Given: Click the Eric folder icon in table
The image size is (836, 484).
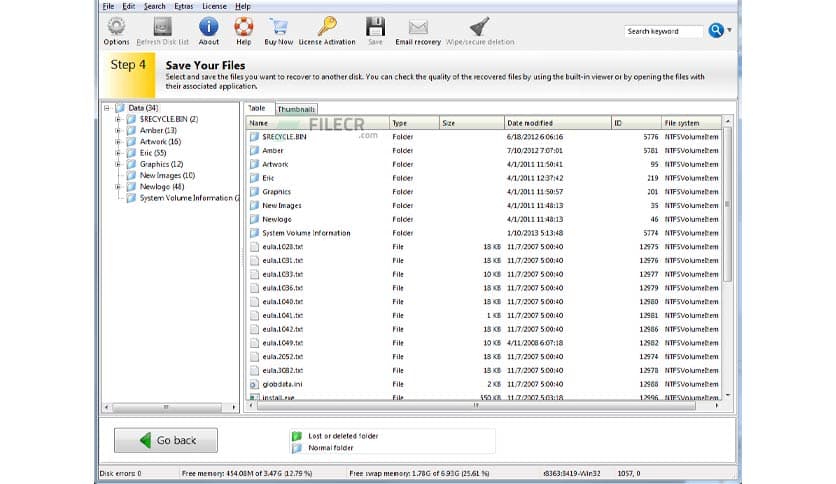Looking at the screenshot, I should point(254,178).
